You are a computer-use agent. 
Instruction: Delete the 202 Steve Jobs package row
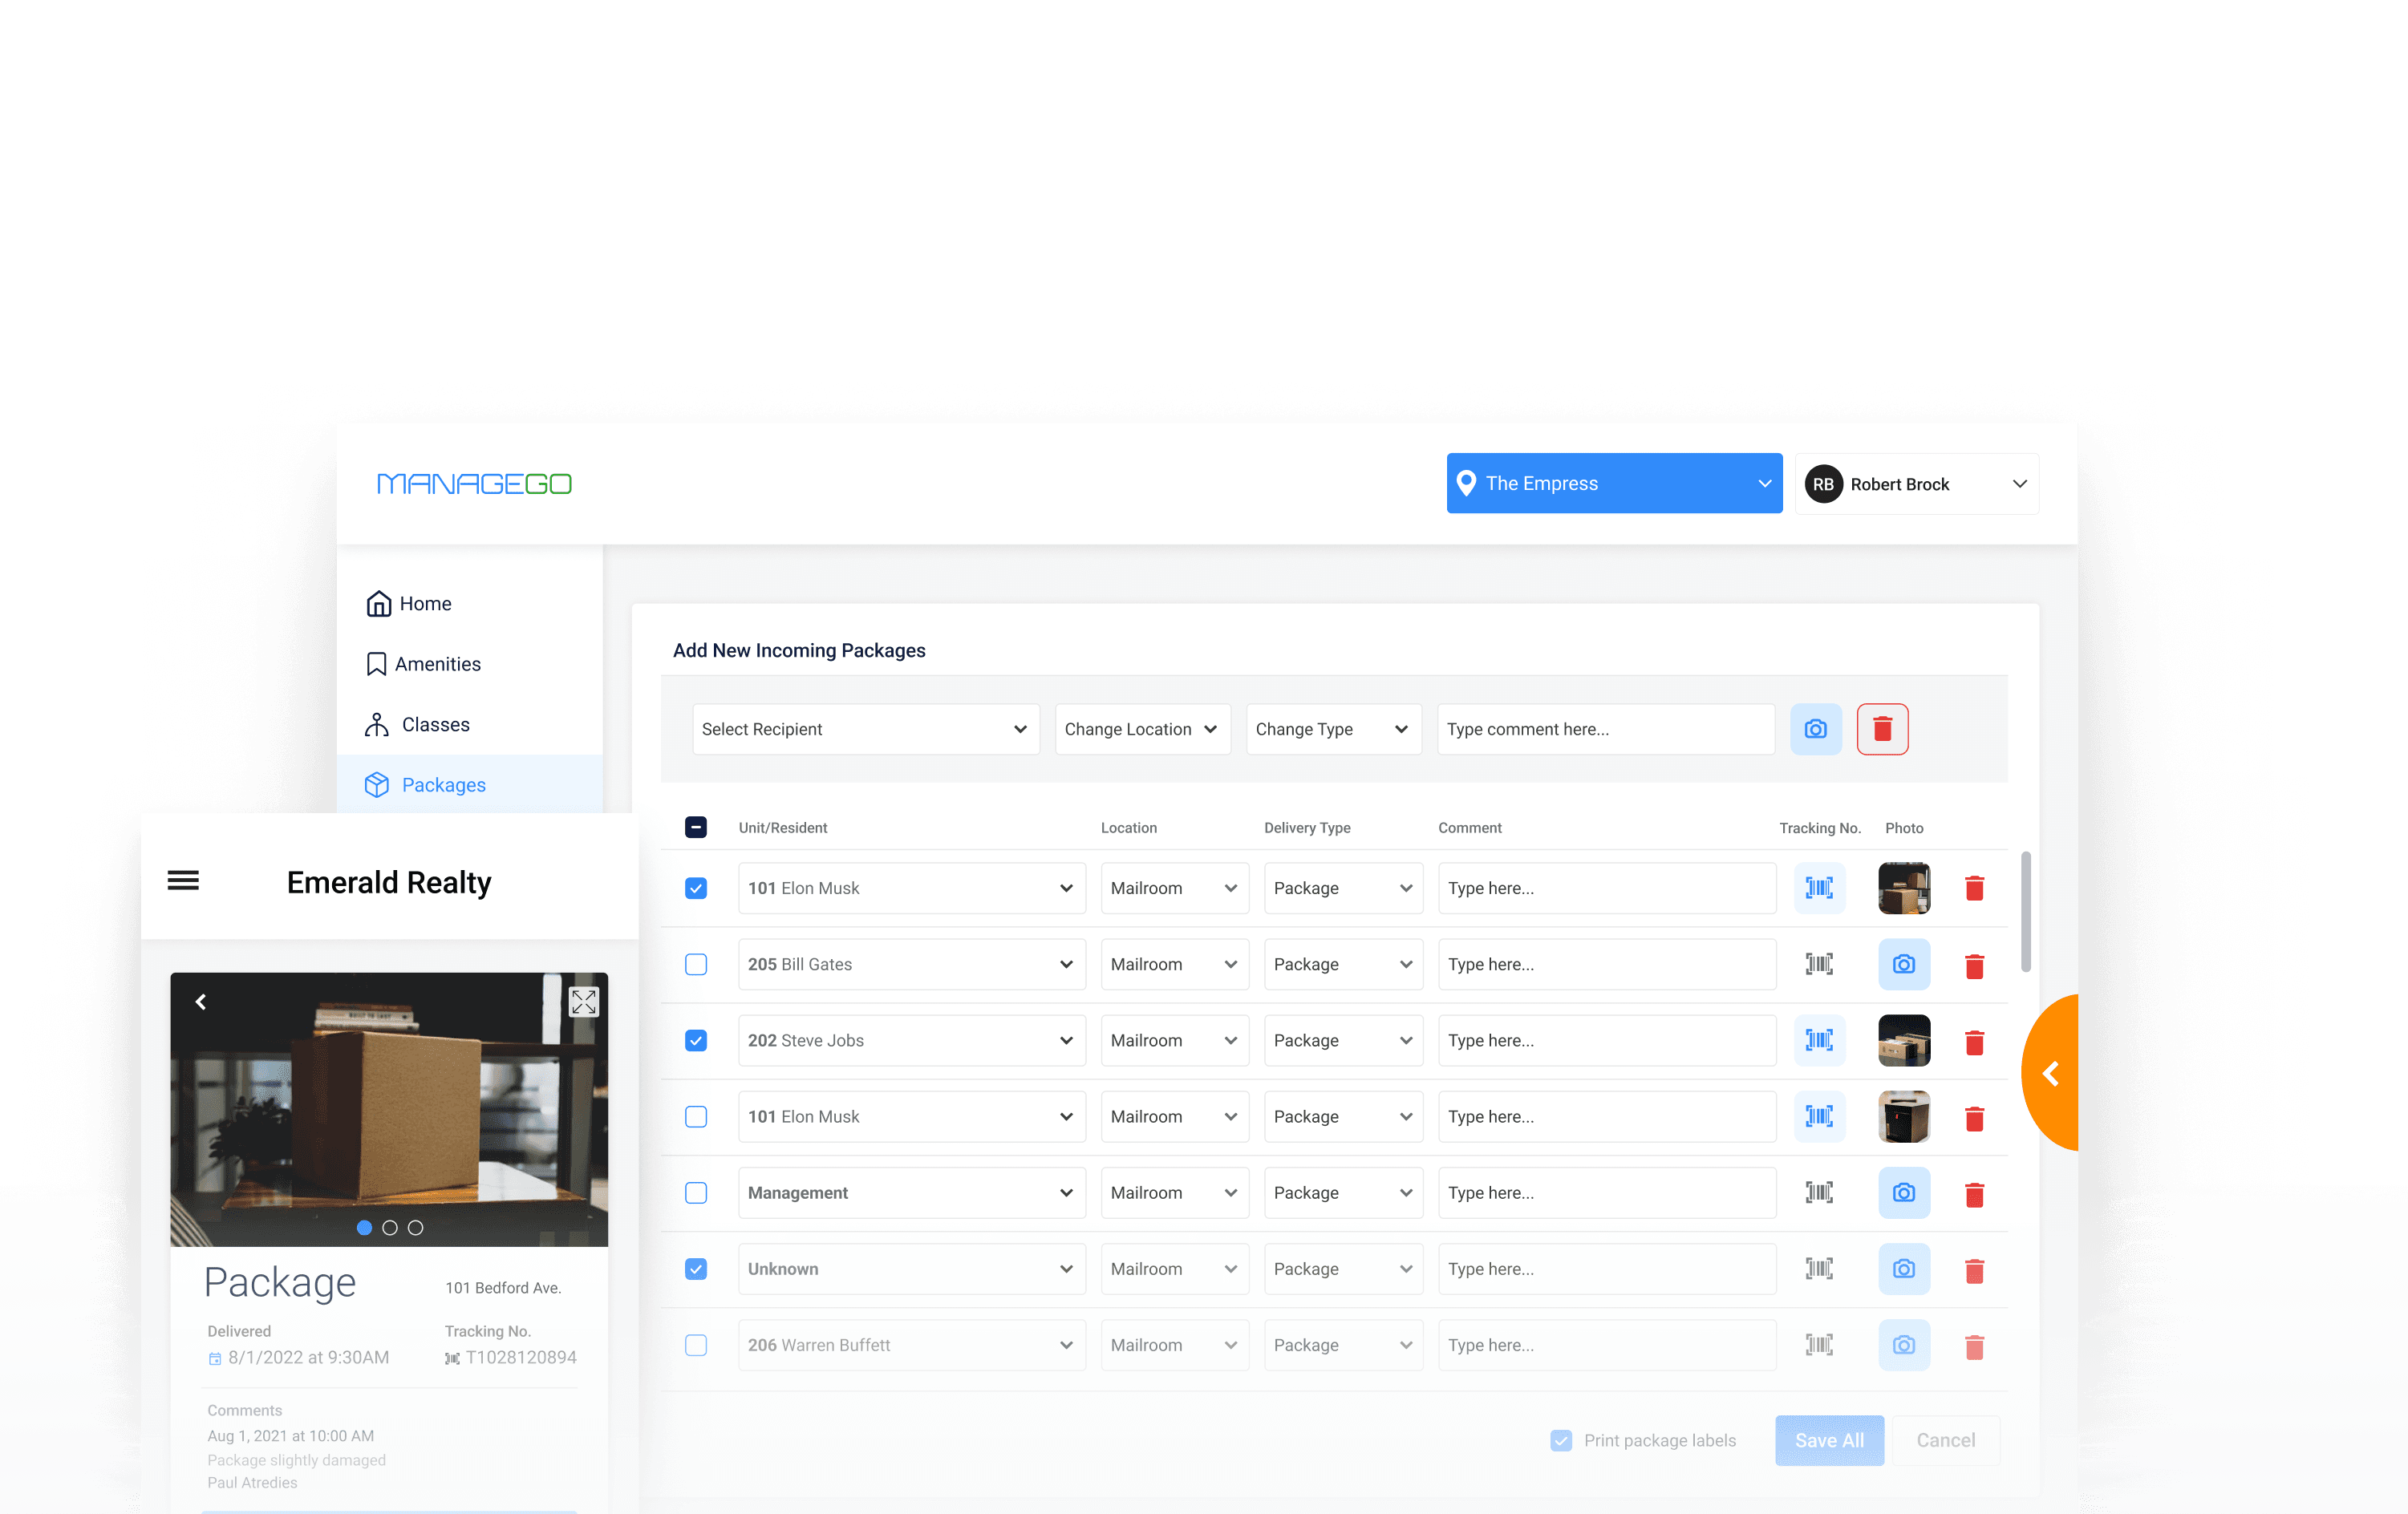point(1974,1043)
